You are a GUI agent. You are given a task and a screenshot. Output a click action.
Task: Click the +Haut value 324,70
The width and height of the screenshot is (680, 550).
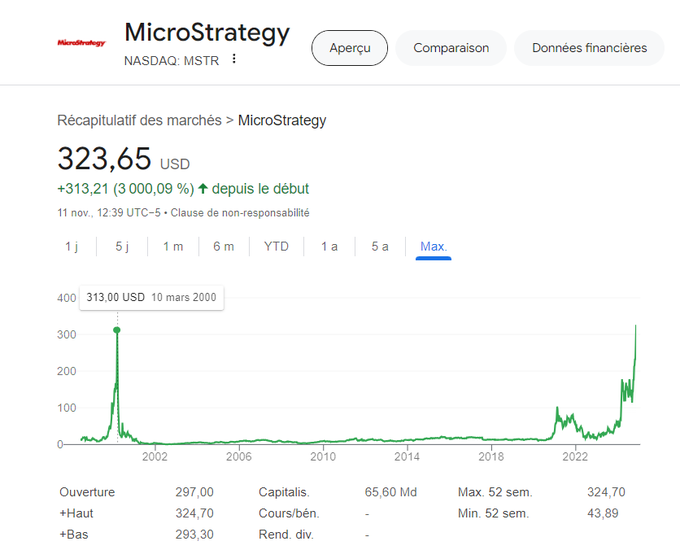click(x=194, y=514)
